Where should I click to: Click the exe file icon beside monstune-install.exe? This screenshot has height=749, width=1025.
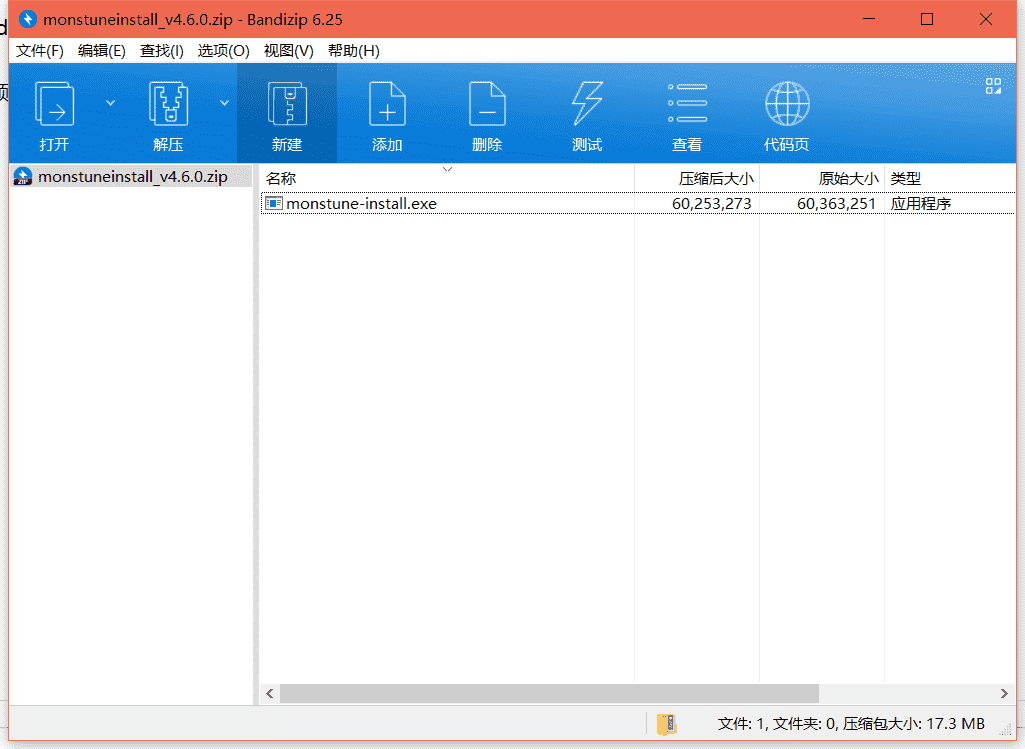274,203
